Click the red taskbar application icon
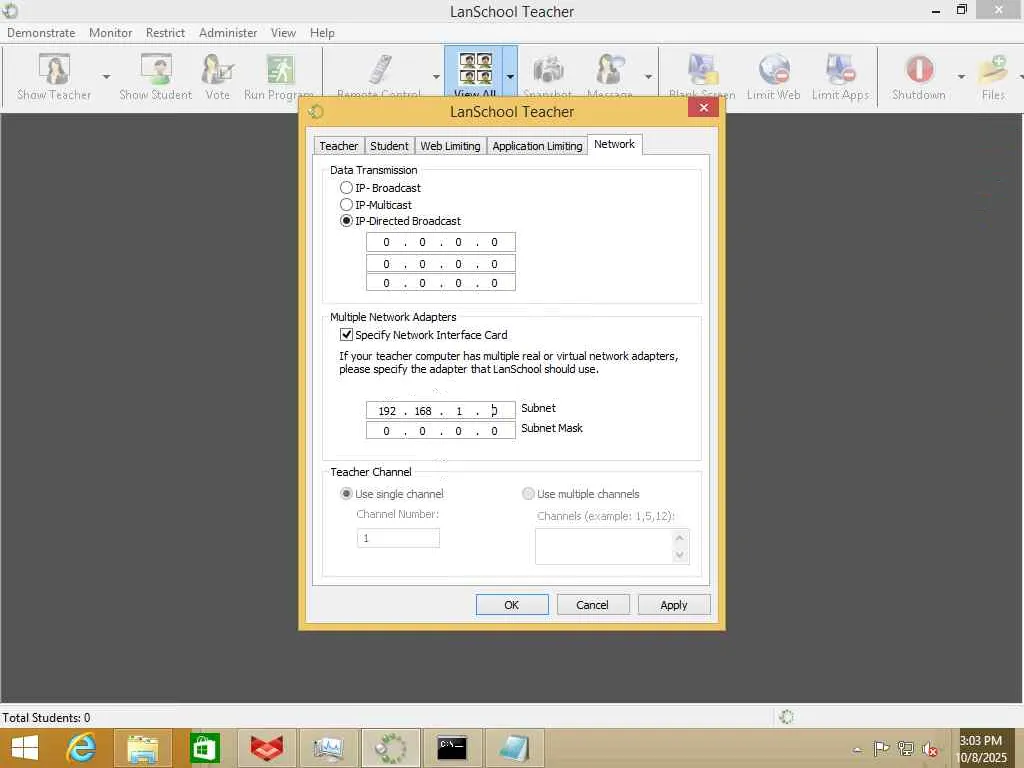Image resolution: width=1024 pixels, height=768 pixels. [x=266, y=748]
